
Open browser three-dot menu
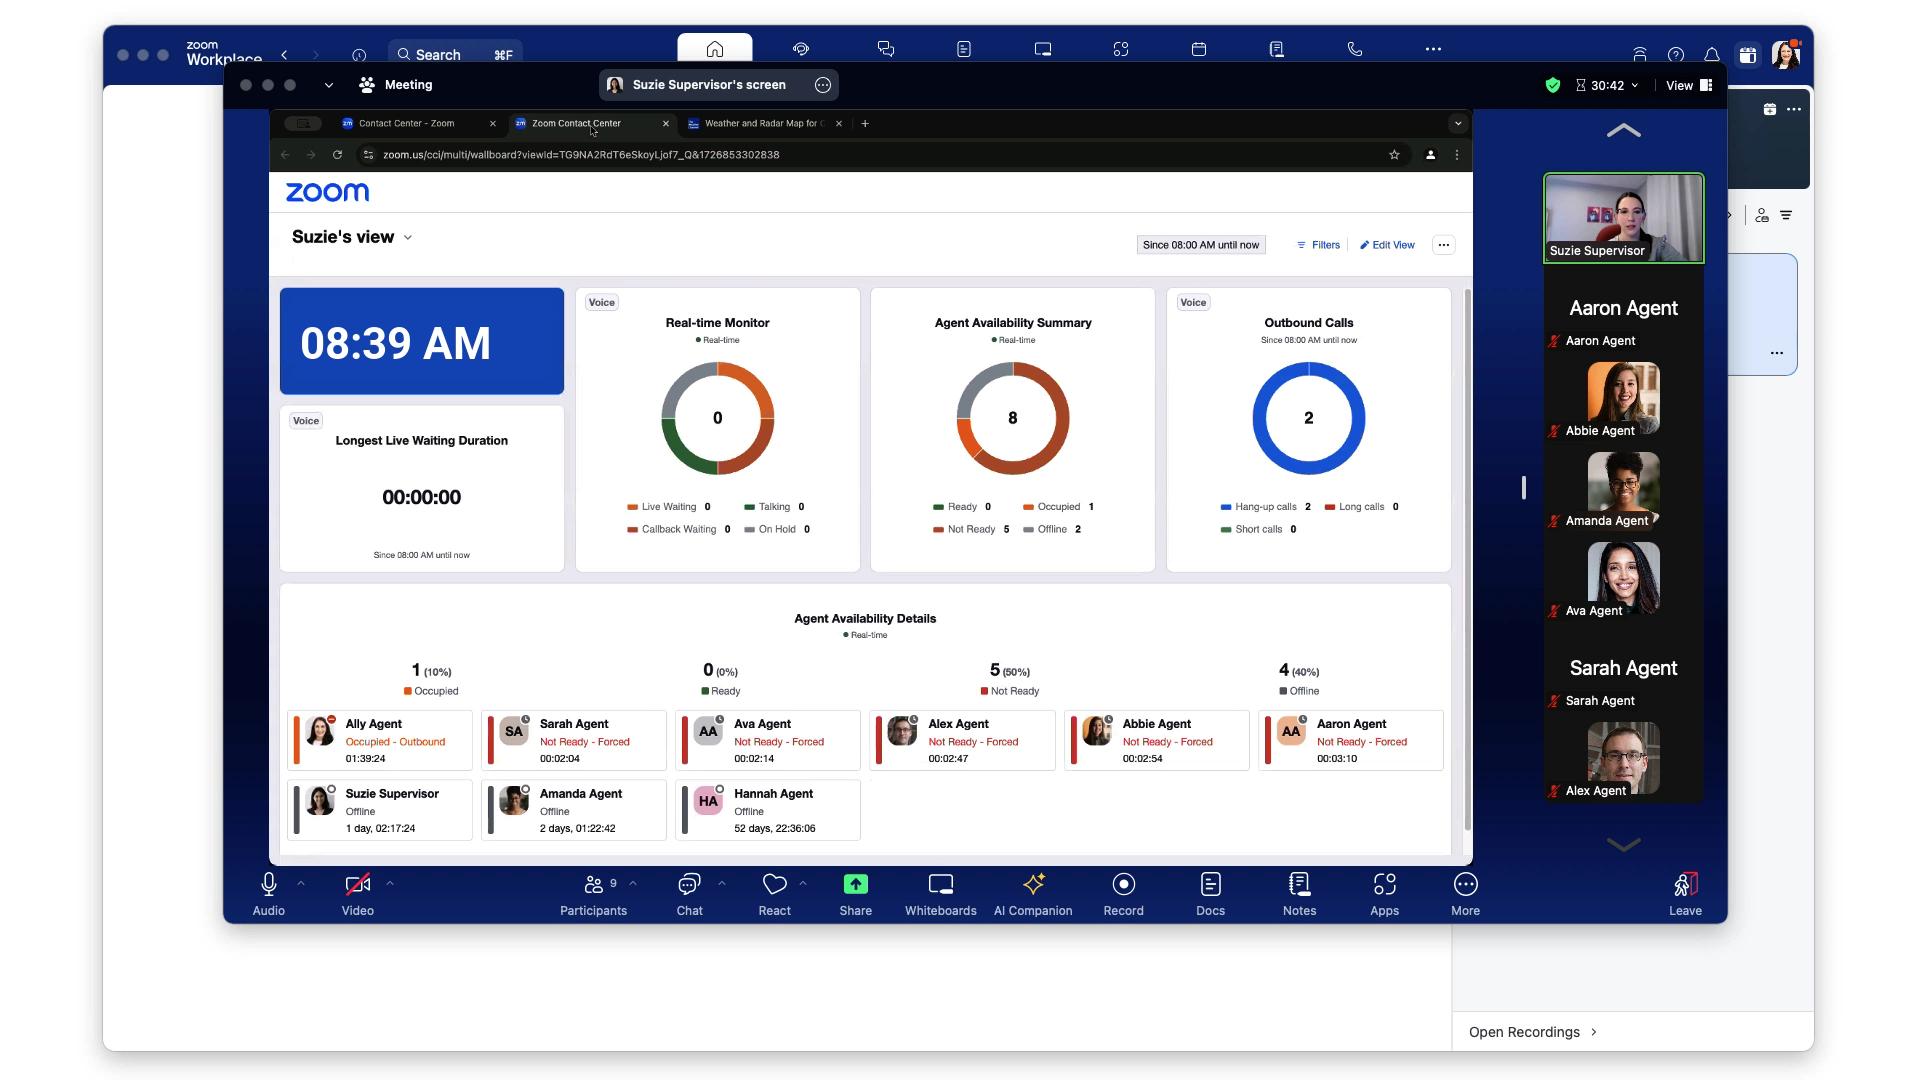[x=1457, y=155]
